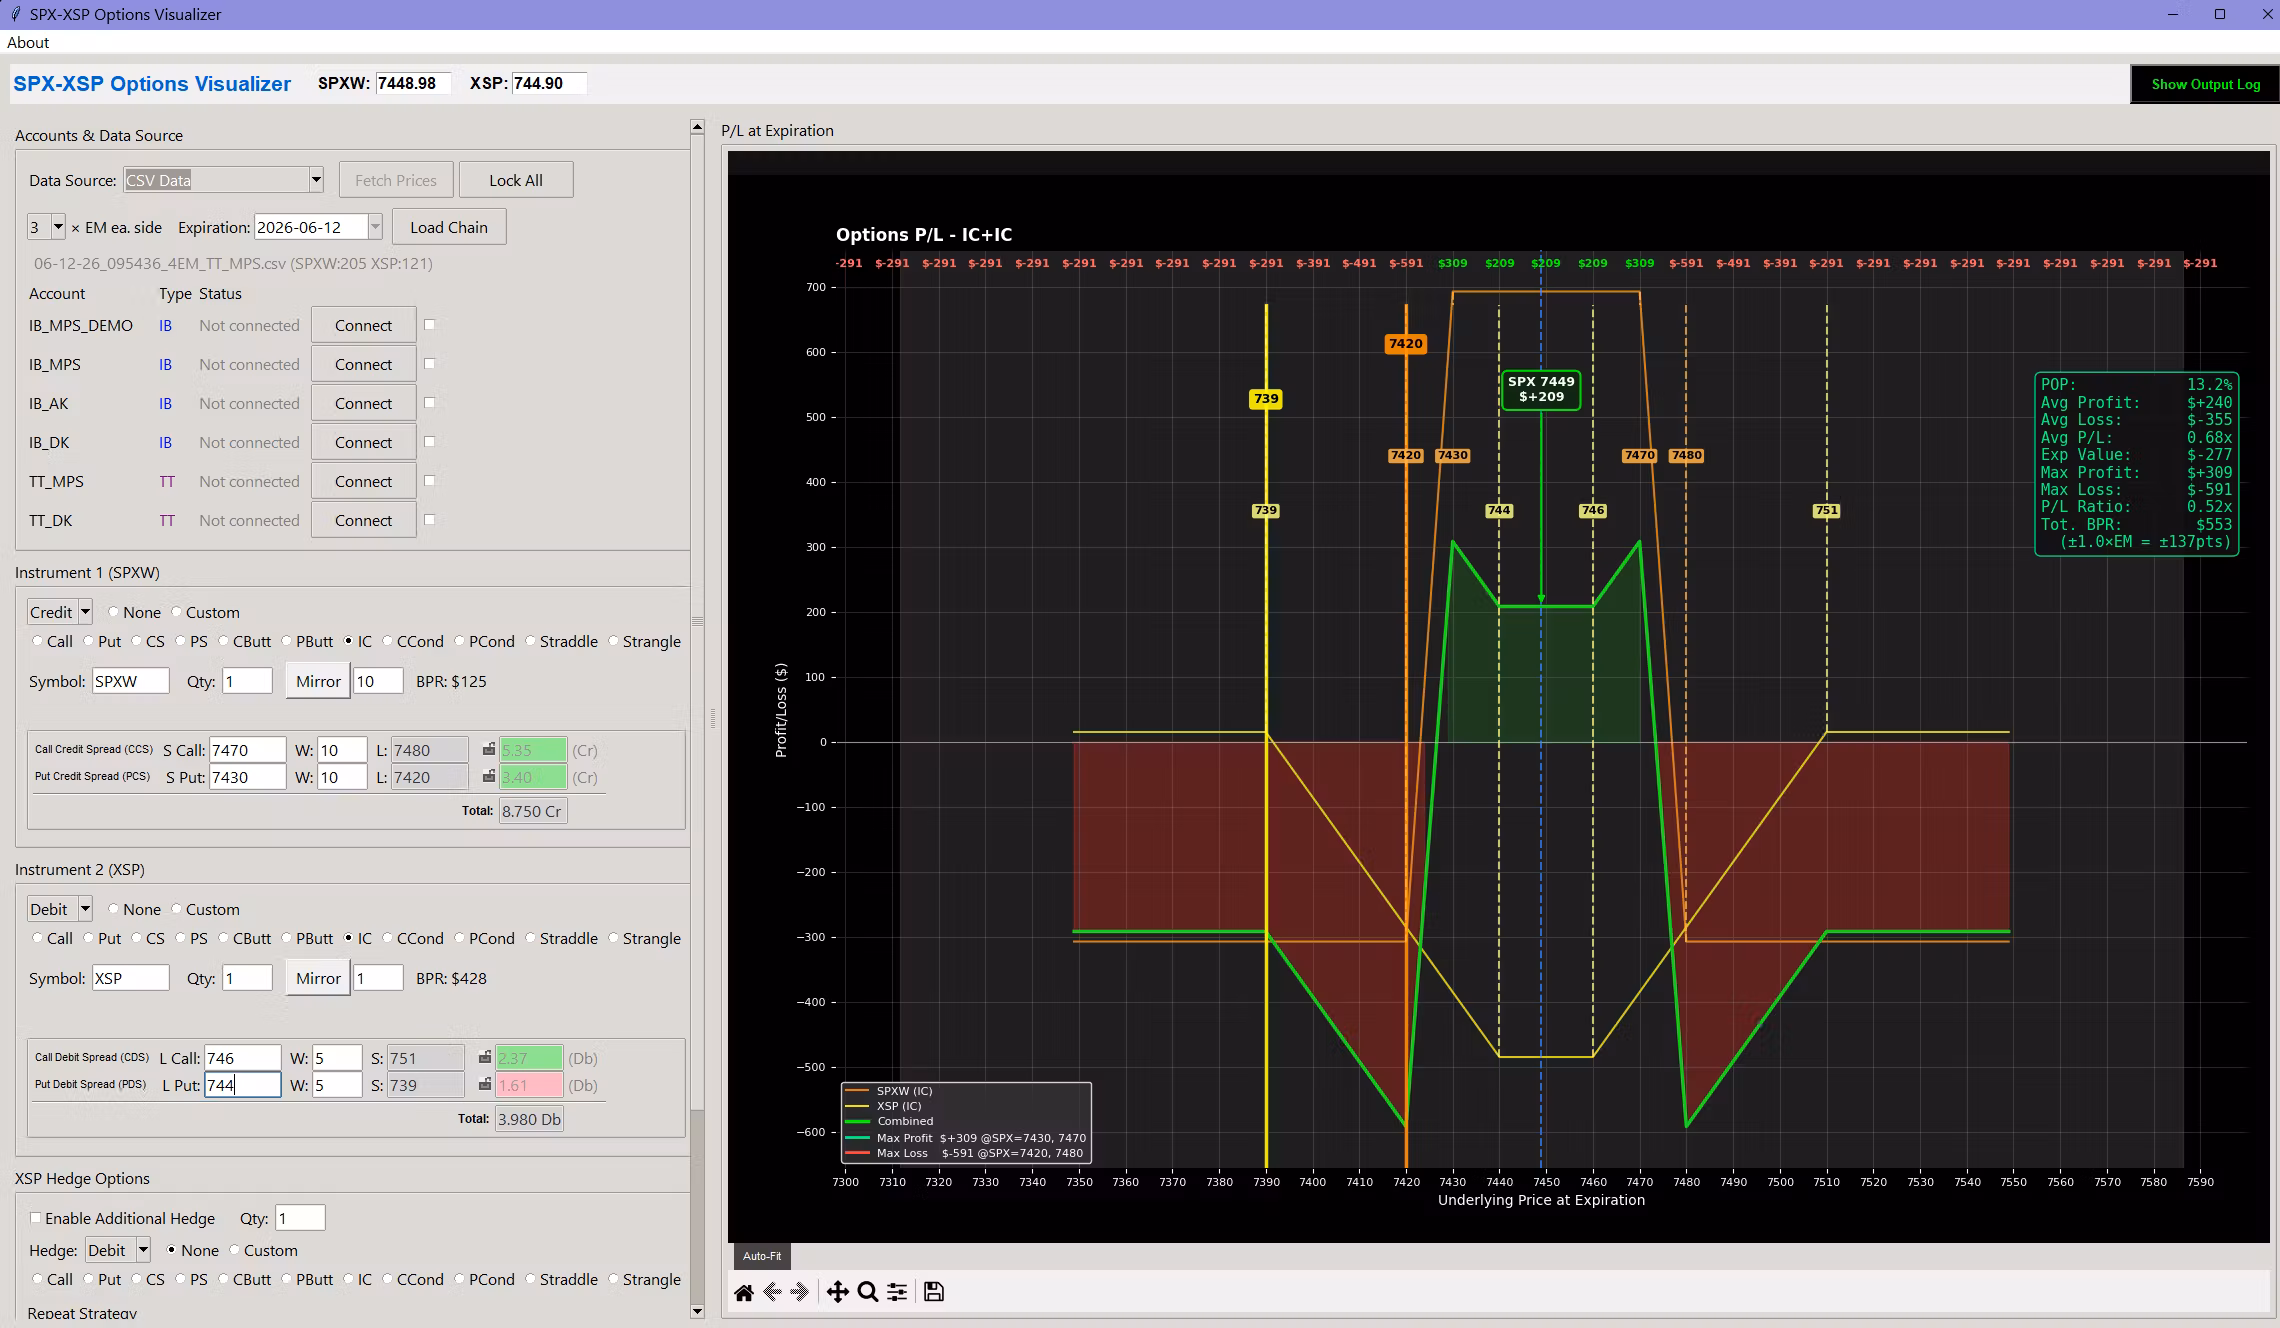This screenshot has width=2280, height=1328.
Task: Tick the checkbox beside TT_MPS account
Action: (430, 481)
